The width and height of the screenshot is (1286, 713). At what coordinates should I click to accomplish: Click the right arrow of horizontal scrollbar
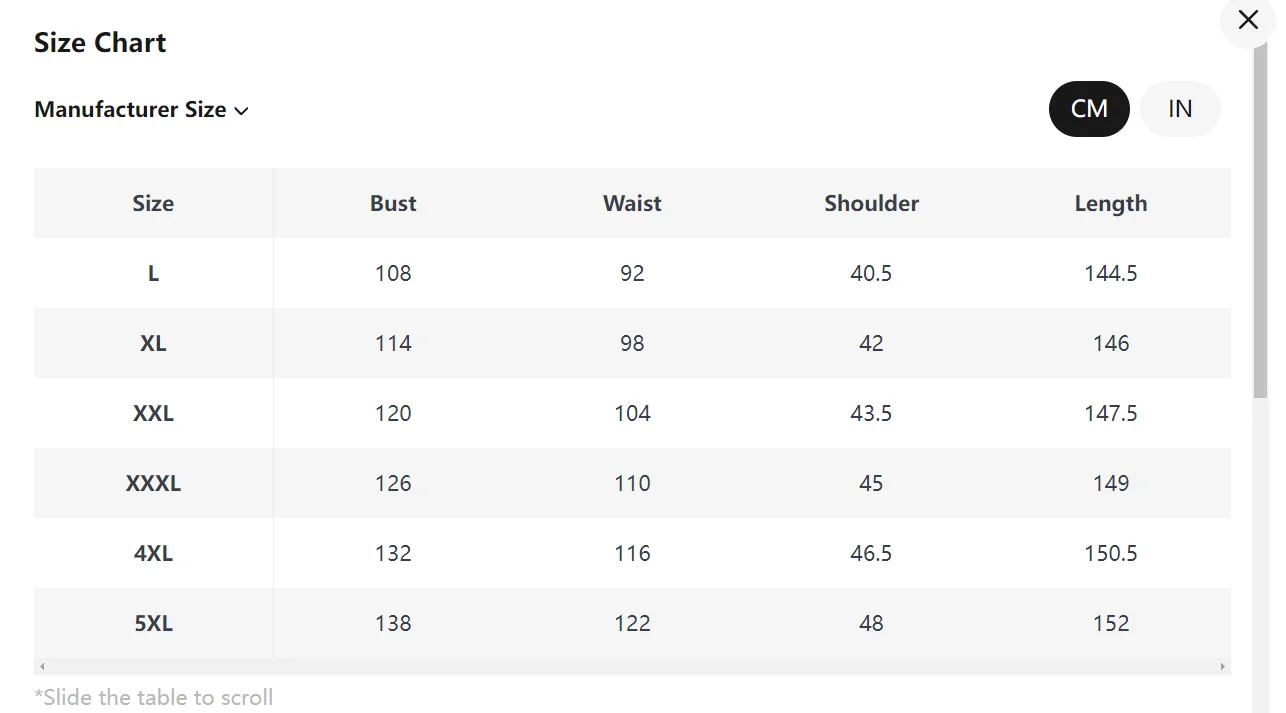[1222, 666]
